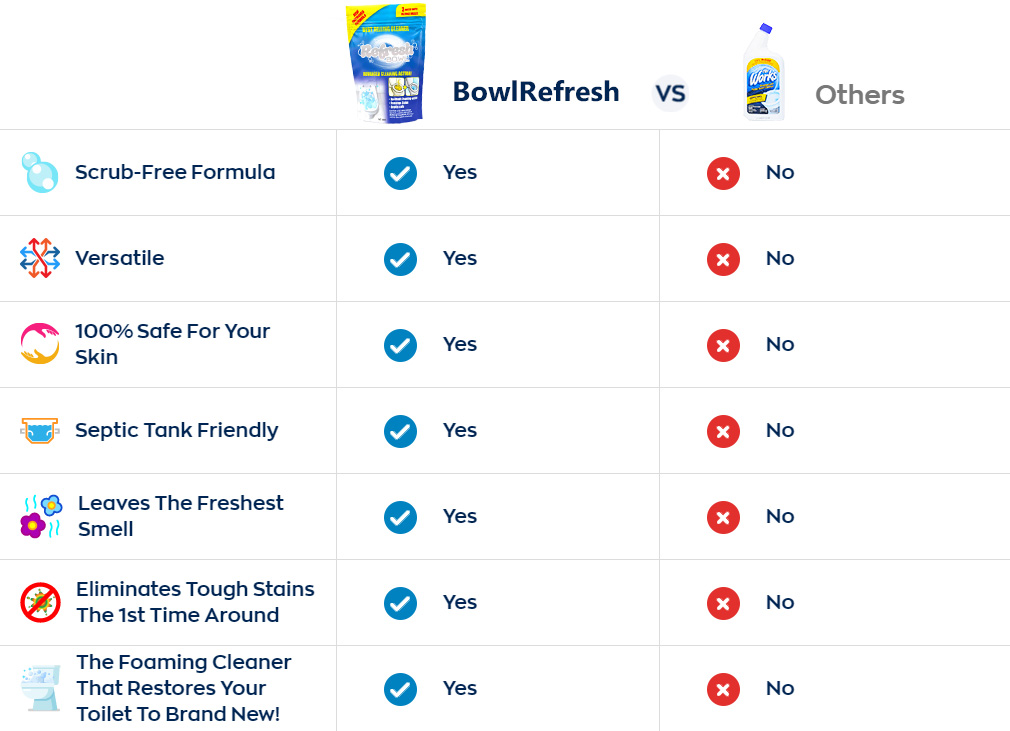Click the VS badge between products
Image resolution: width=1010 pixels, height=731 pixels.
(x=670, y=94)
